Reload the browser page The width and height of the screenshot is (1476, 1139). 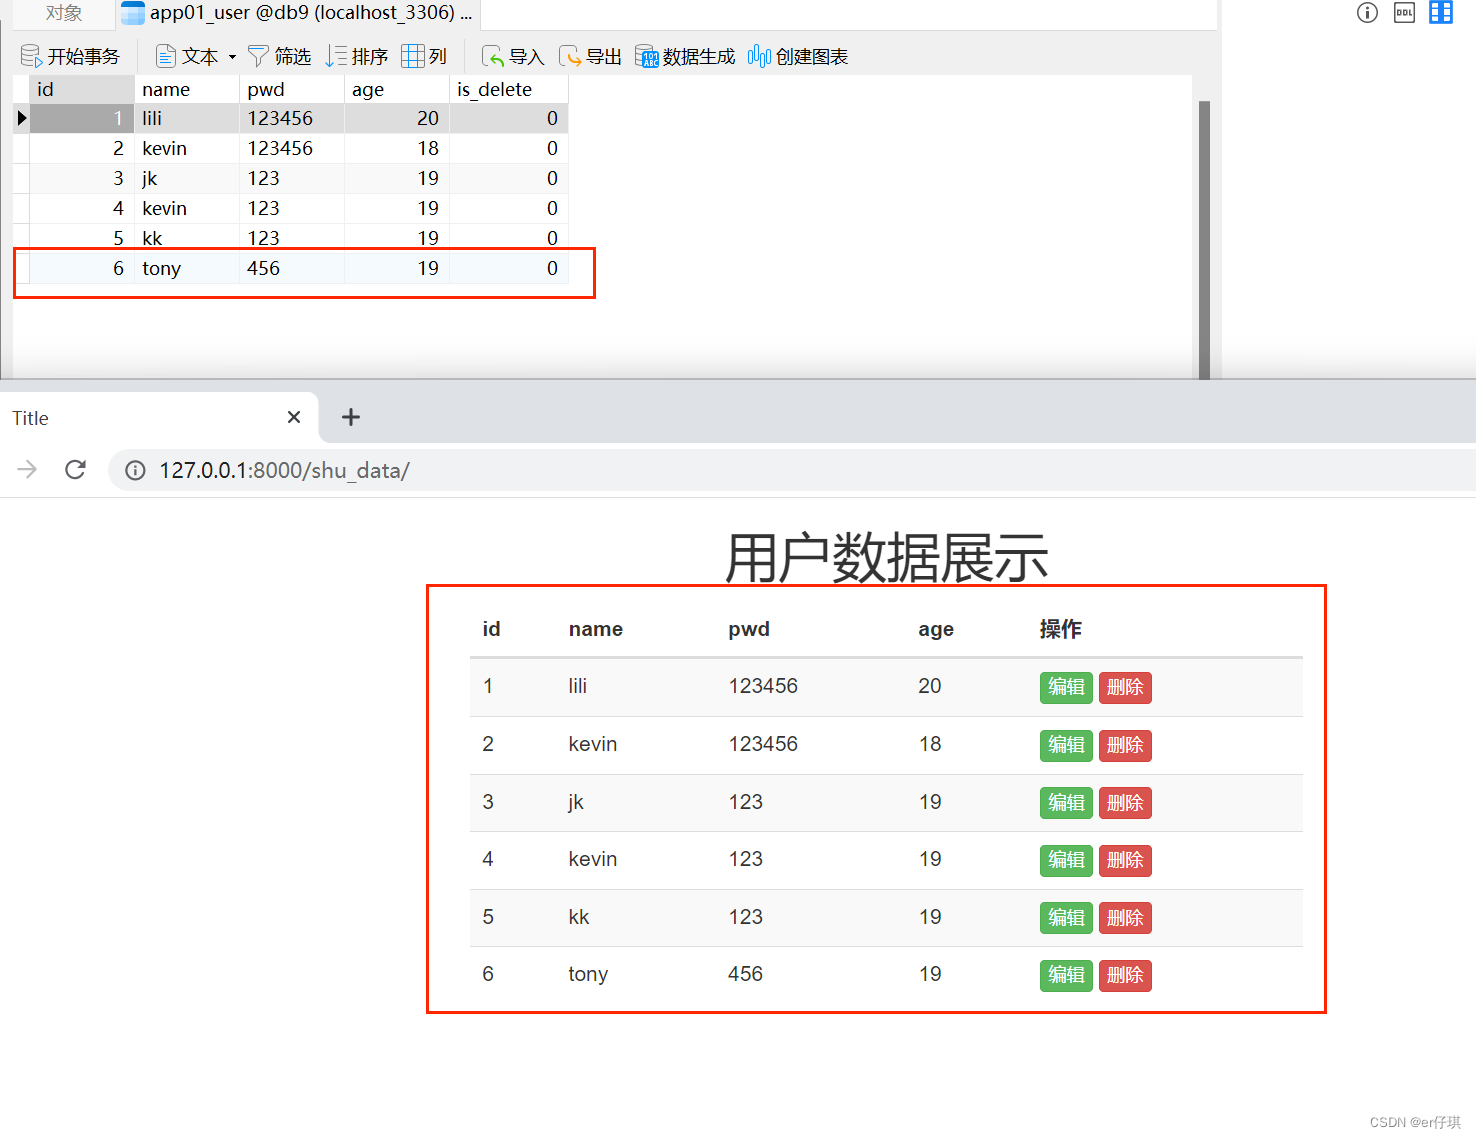(75, 469)
